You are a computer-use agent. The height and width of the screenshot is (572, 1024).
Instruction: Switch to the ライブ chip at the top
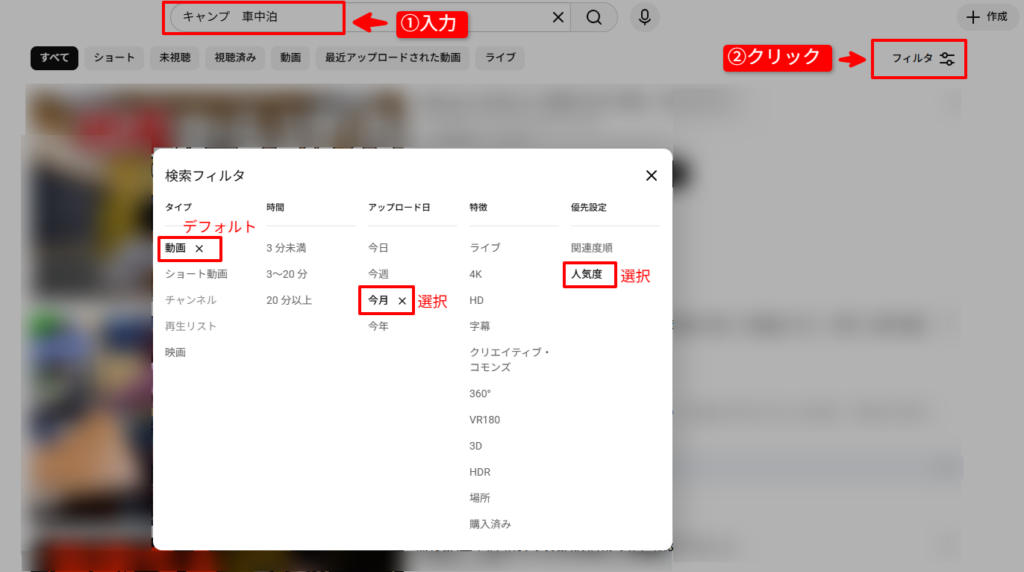(500, 58)
